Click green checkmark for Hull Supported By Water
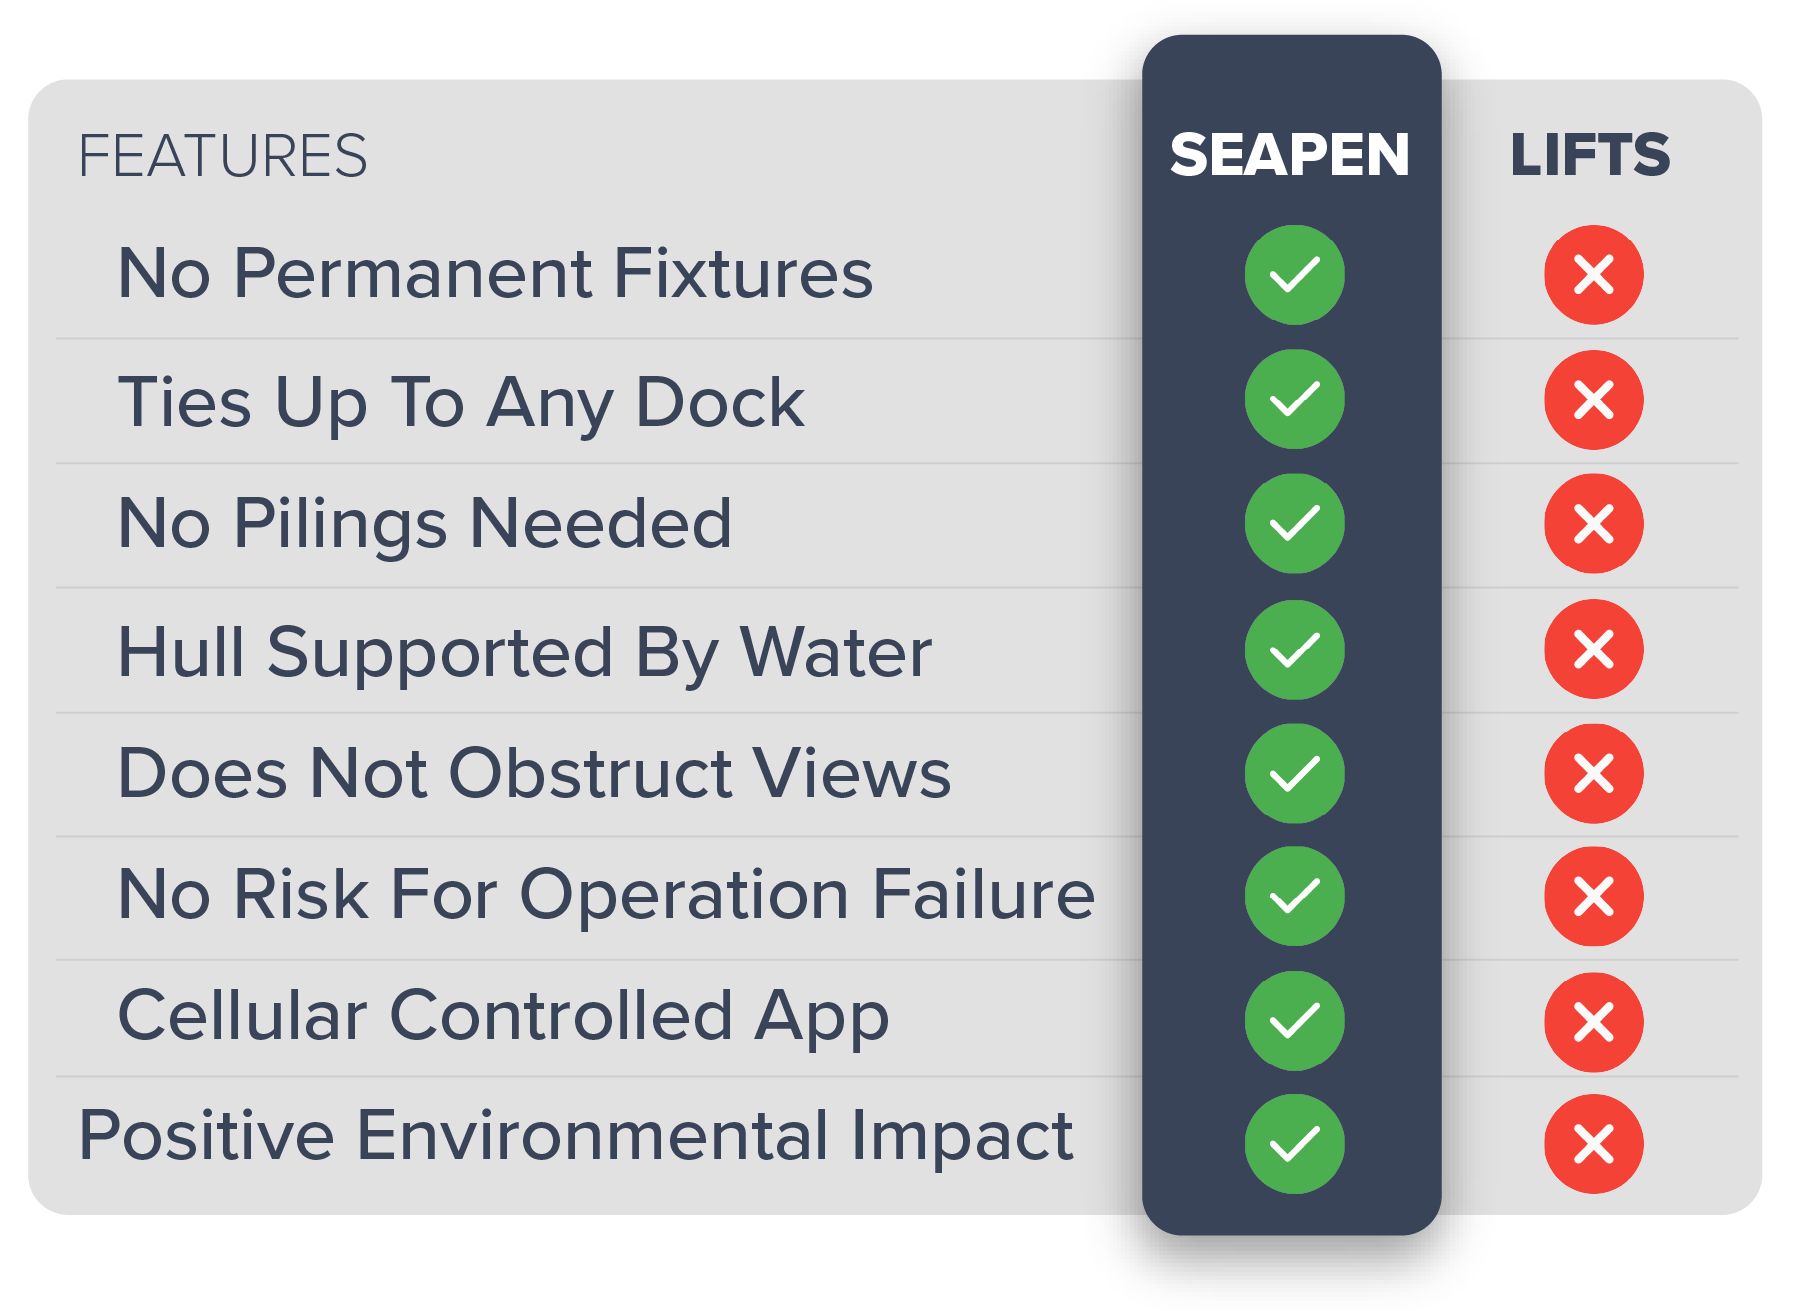The width and height of the screenshot is (1800, 1311). pos(1294,650)
